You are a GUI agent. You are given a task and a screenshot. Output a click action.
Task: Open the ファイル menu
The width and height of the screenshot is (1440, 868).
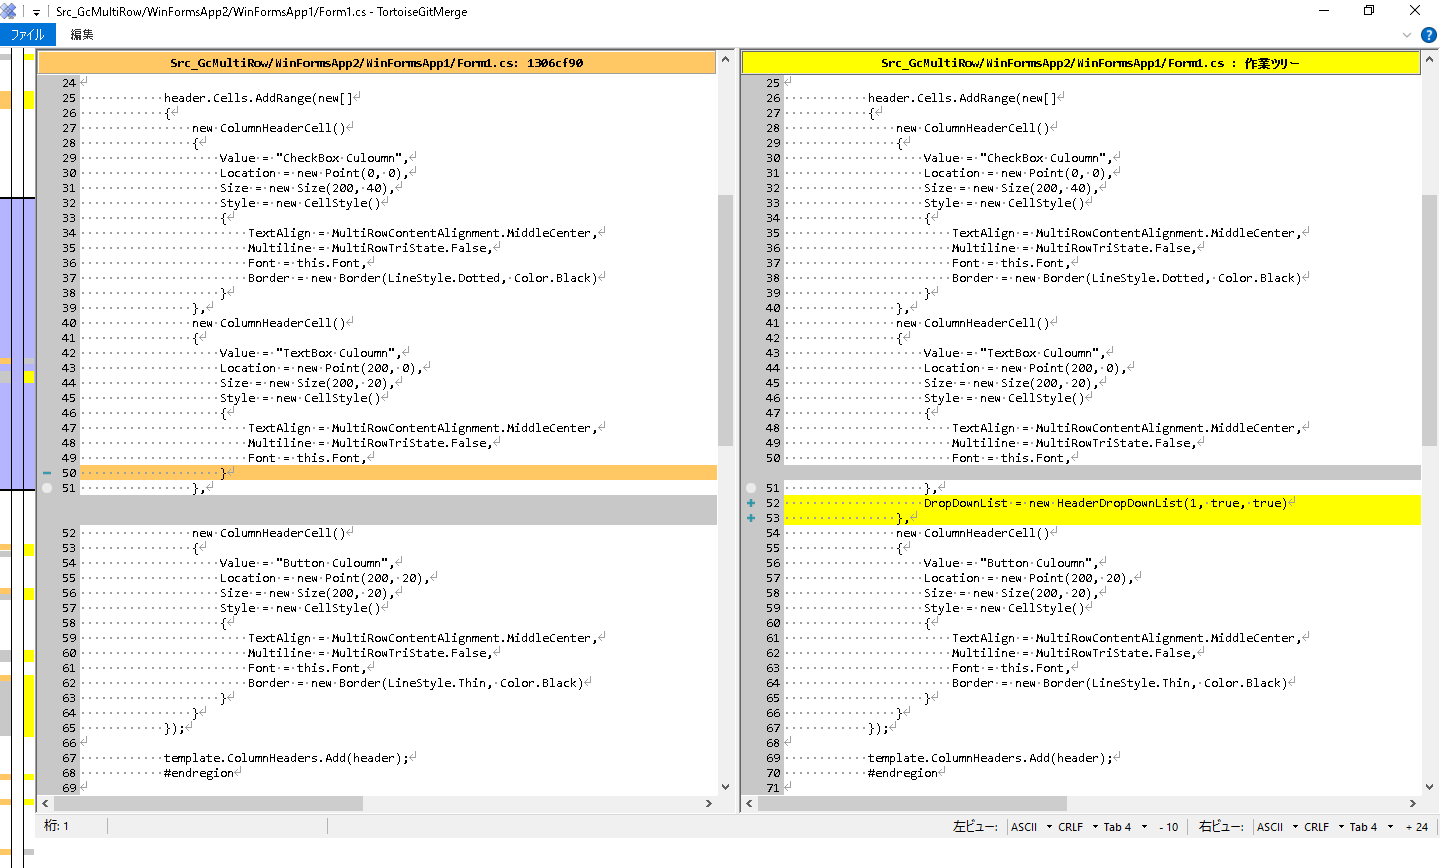27,35
